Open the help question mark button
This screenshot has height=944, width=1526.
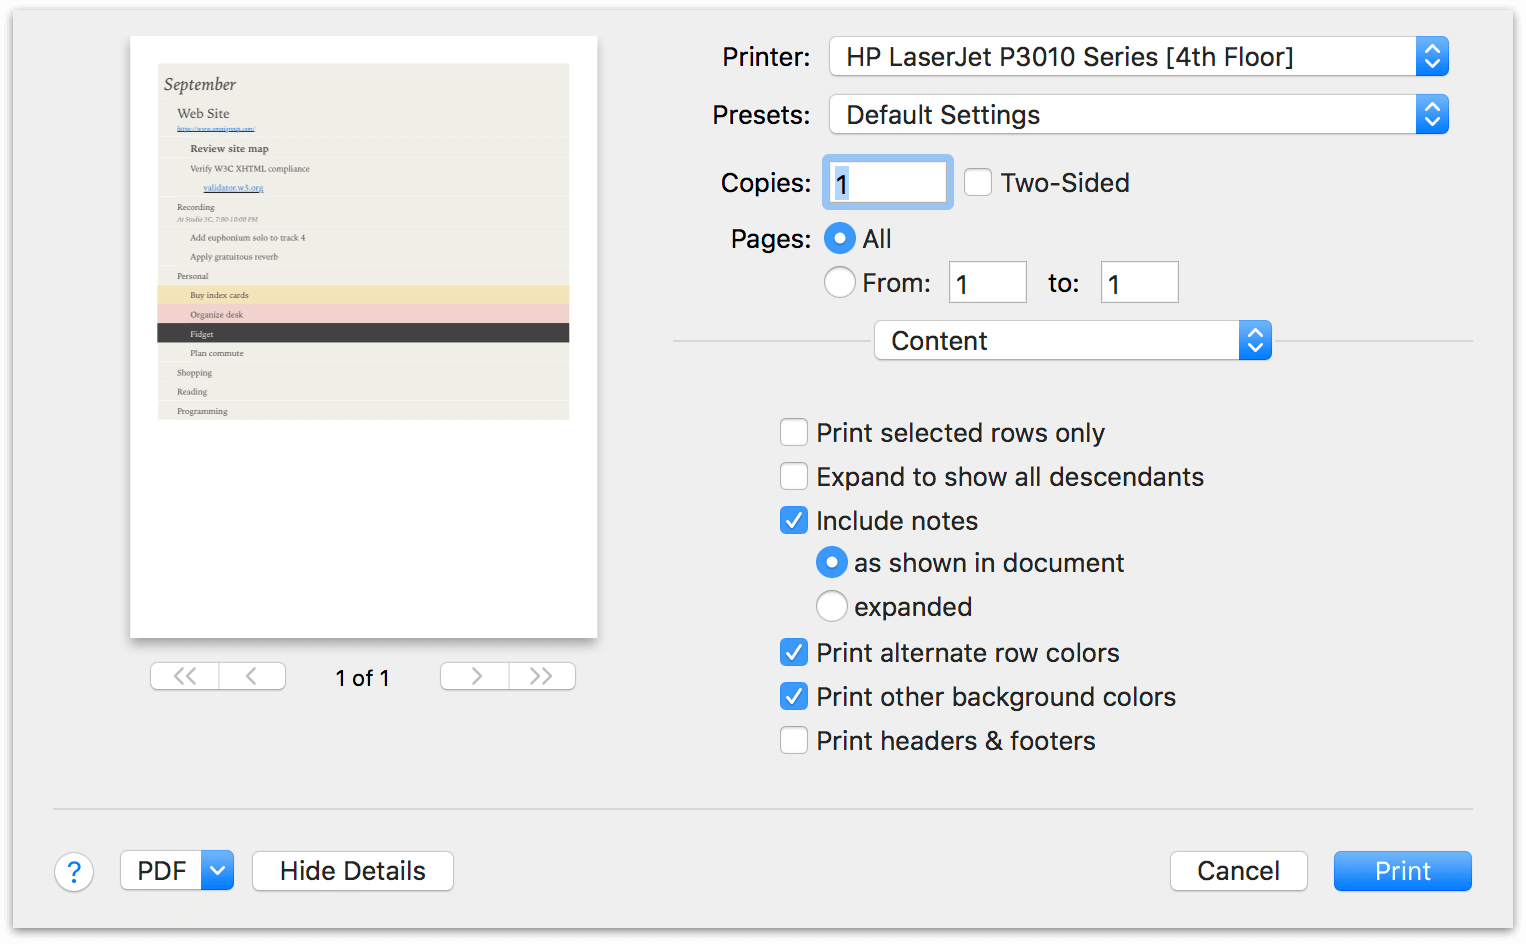(74, 872)
